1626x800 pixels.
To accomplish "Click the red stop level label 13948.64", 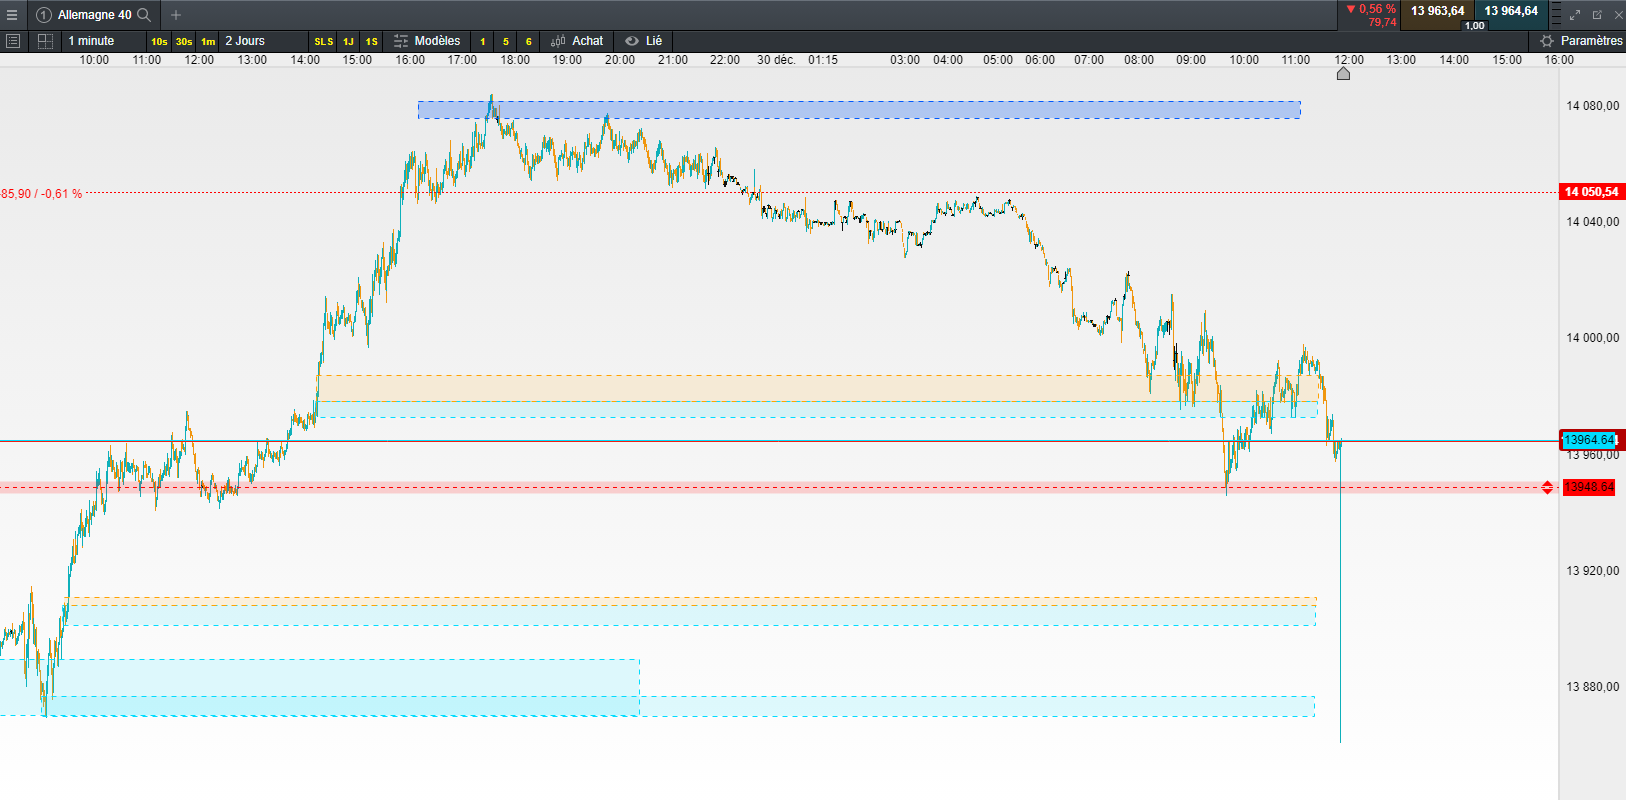I will click(1589, 487).
